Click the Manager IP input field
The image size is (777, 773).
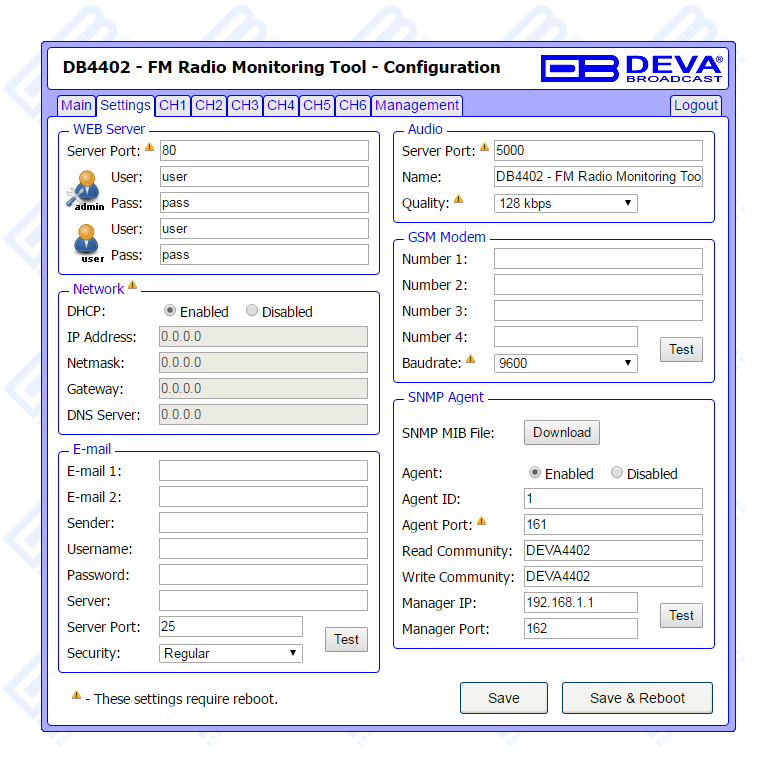[x=580, y=602]
